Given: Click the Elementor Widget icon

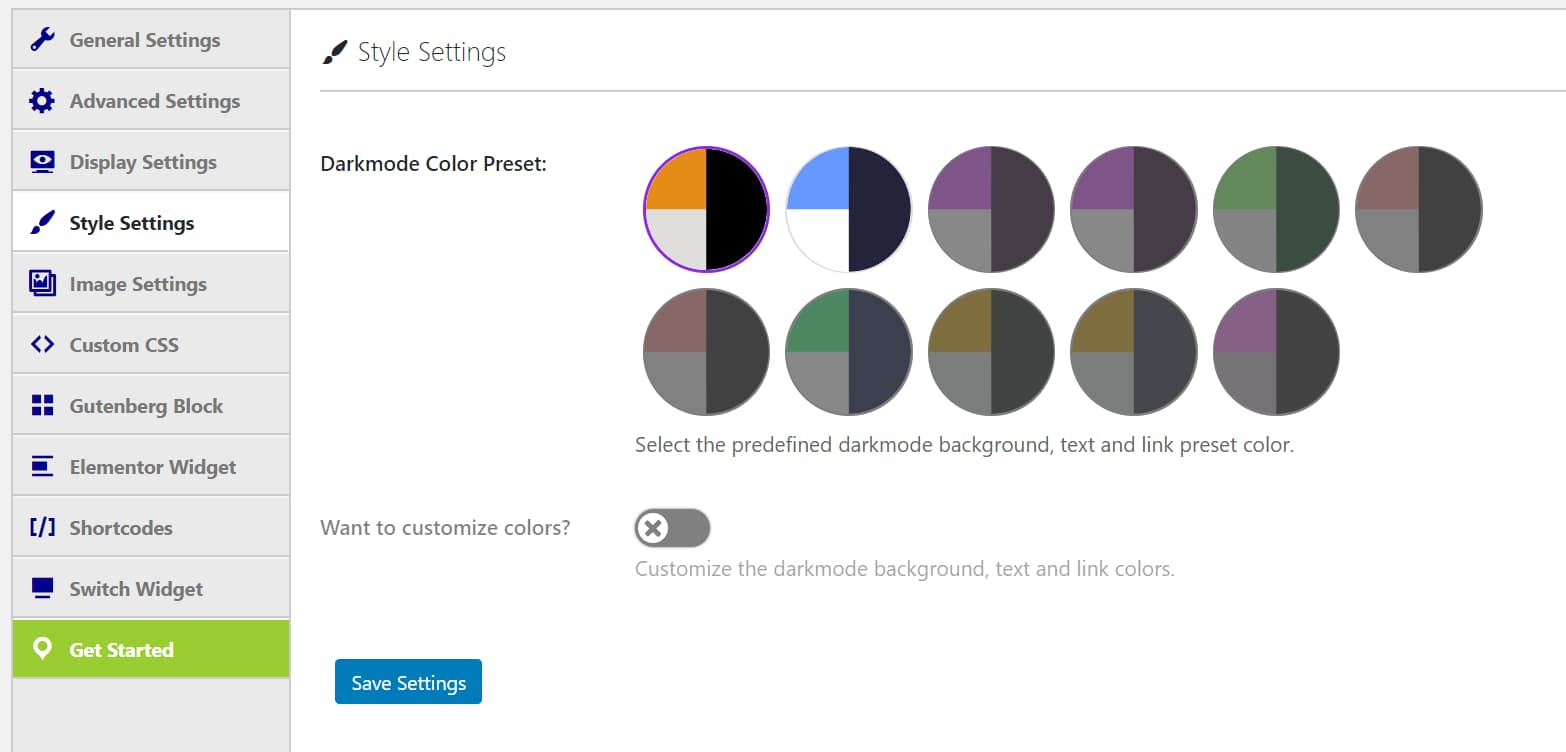Looking at the screenshot, I should pyautogui.click(x=42, y=467).
